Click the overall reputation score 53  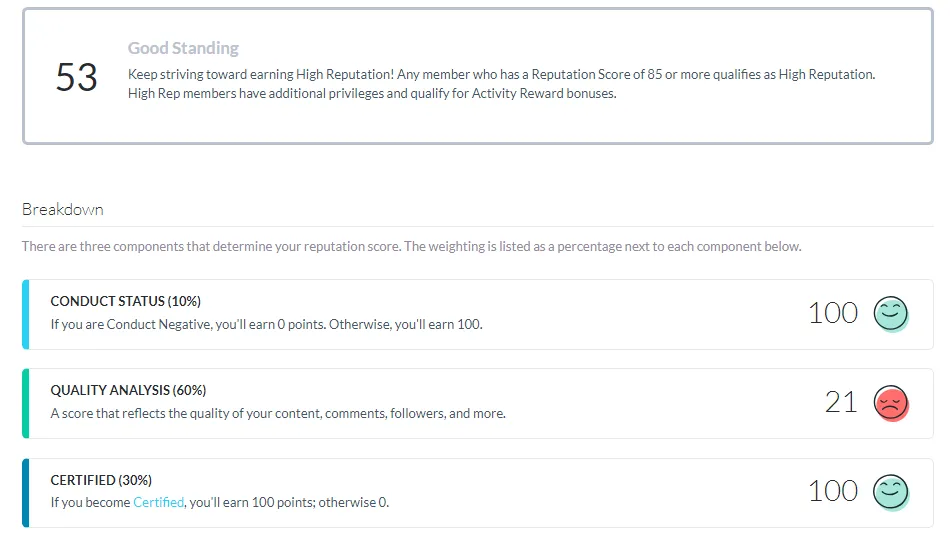[77, 78]
